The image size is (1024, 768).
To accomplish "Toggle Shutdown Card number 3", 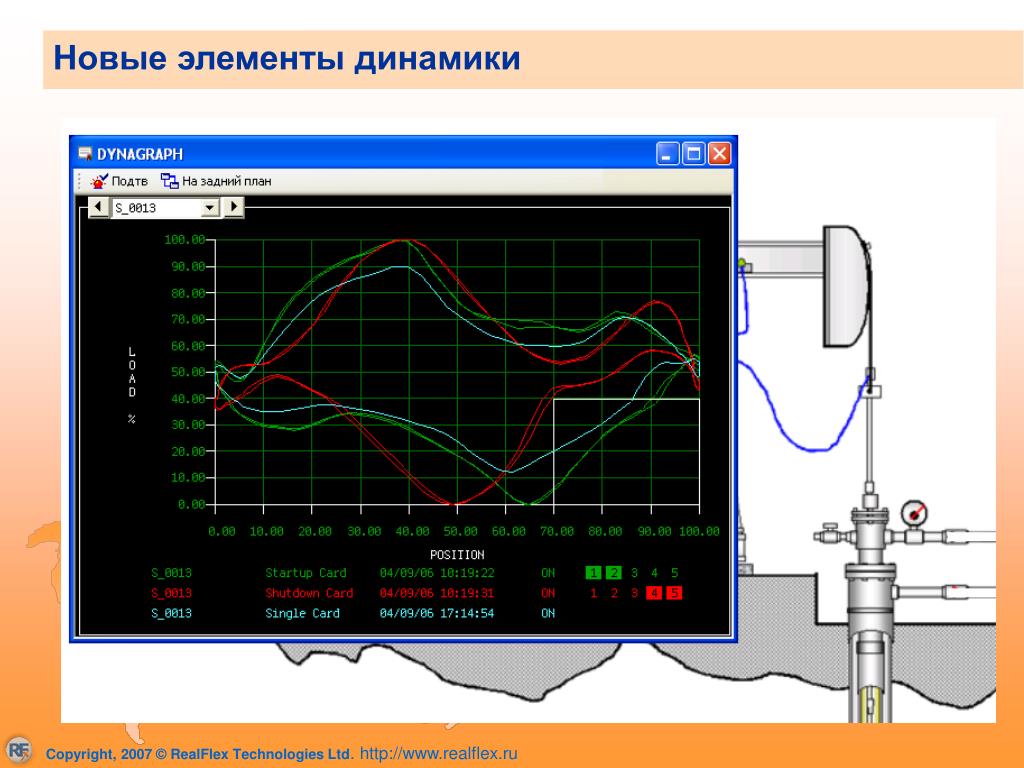I will (x=634, y=593).
